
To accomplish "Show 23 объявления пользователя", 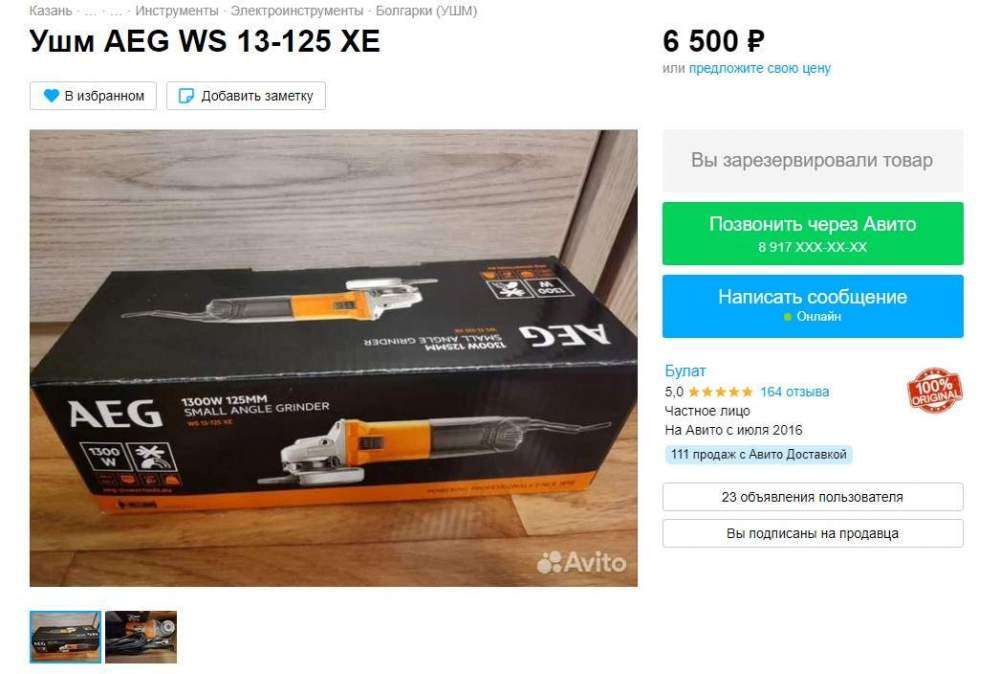I will pyautogui.click(x=812, y=497).
